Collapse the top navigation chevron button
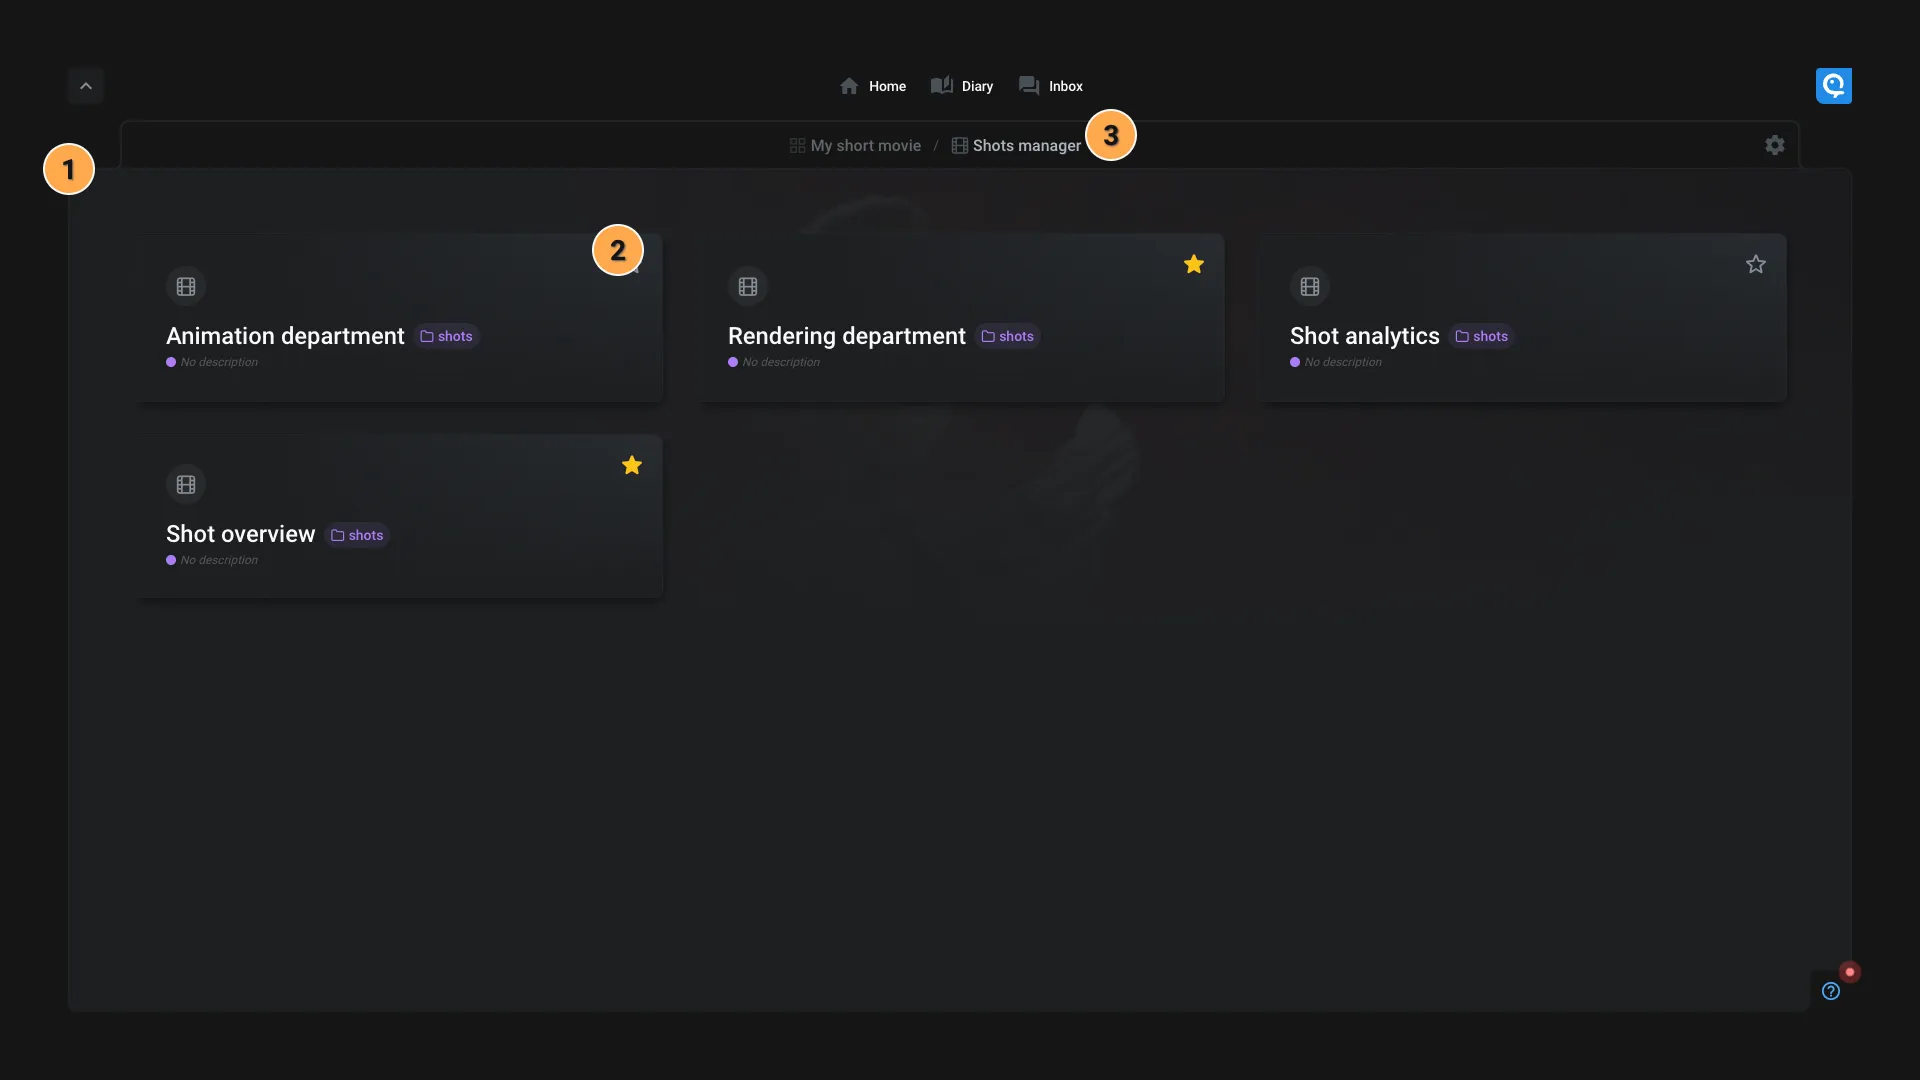The image size is (1920, 1080). (x=86, y=86)
